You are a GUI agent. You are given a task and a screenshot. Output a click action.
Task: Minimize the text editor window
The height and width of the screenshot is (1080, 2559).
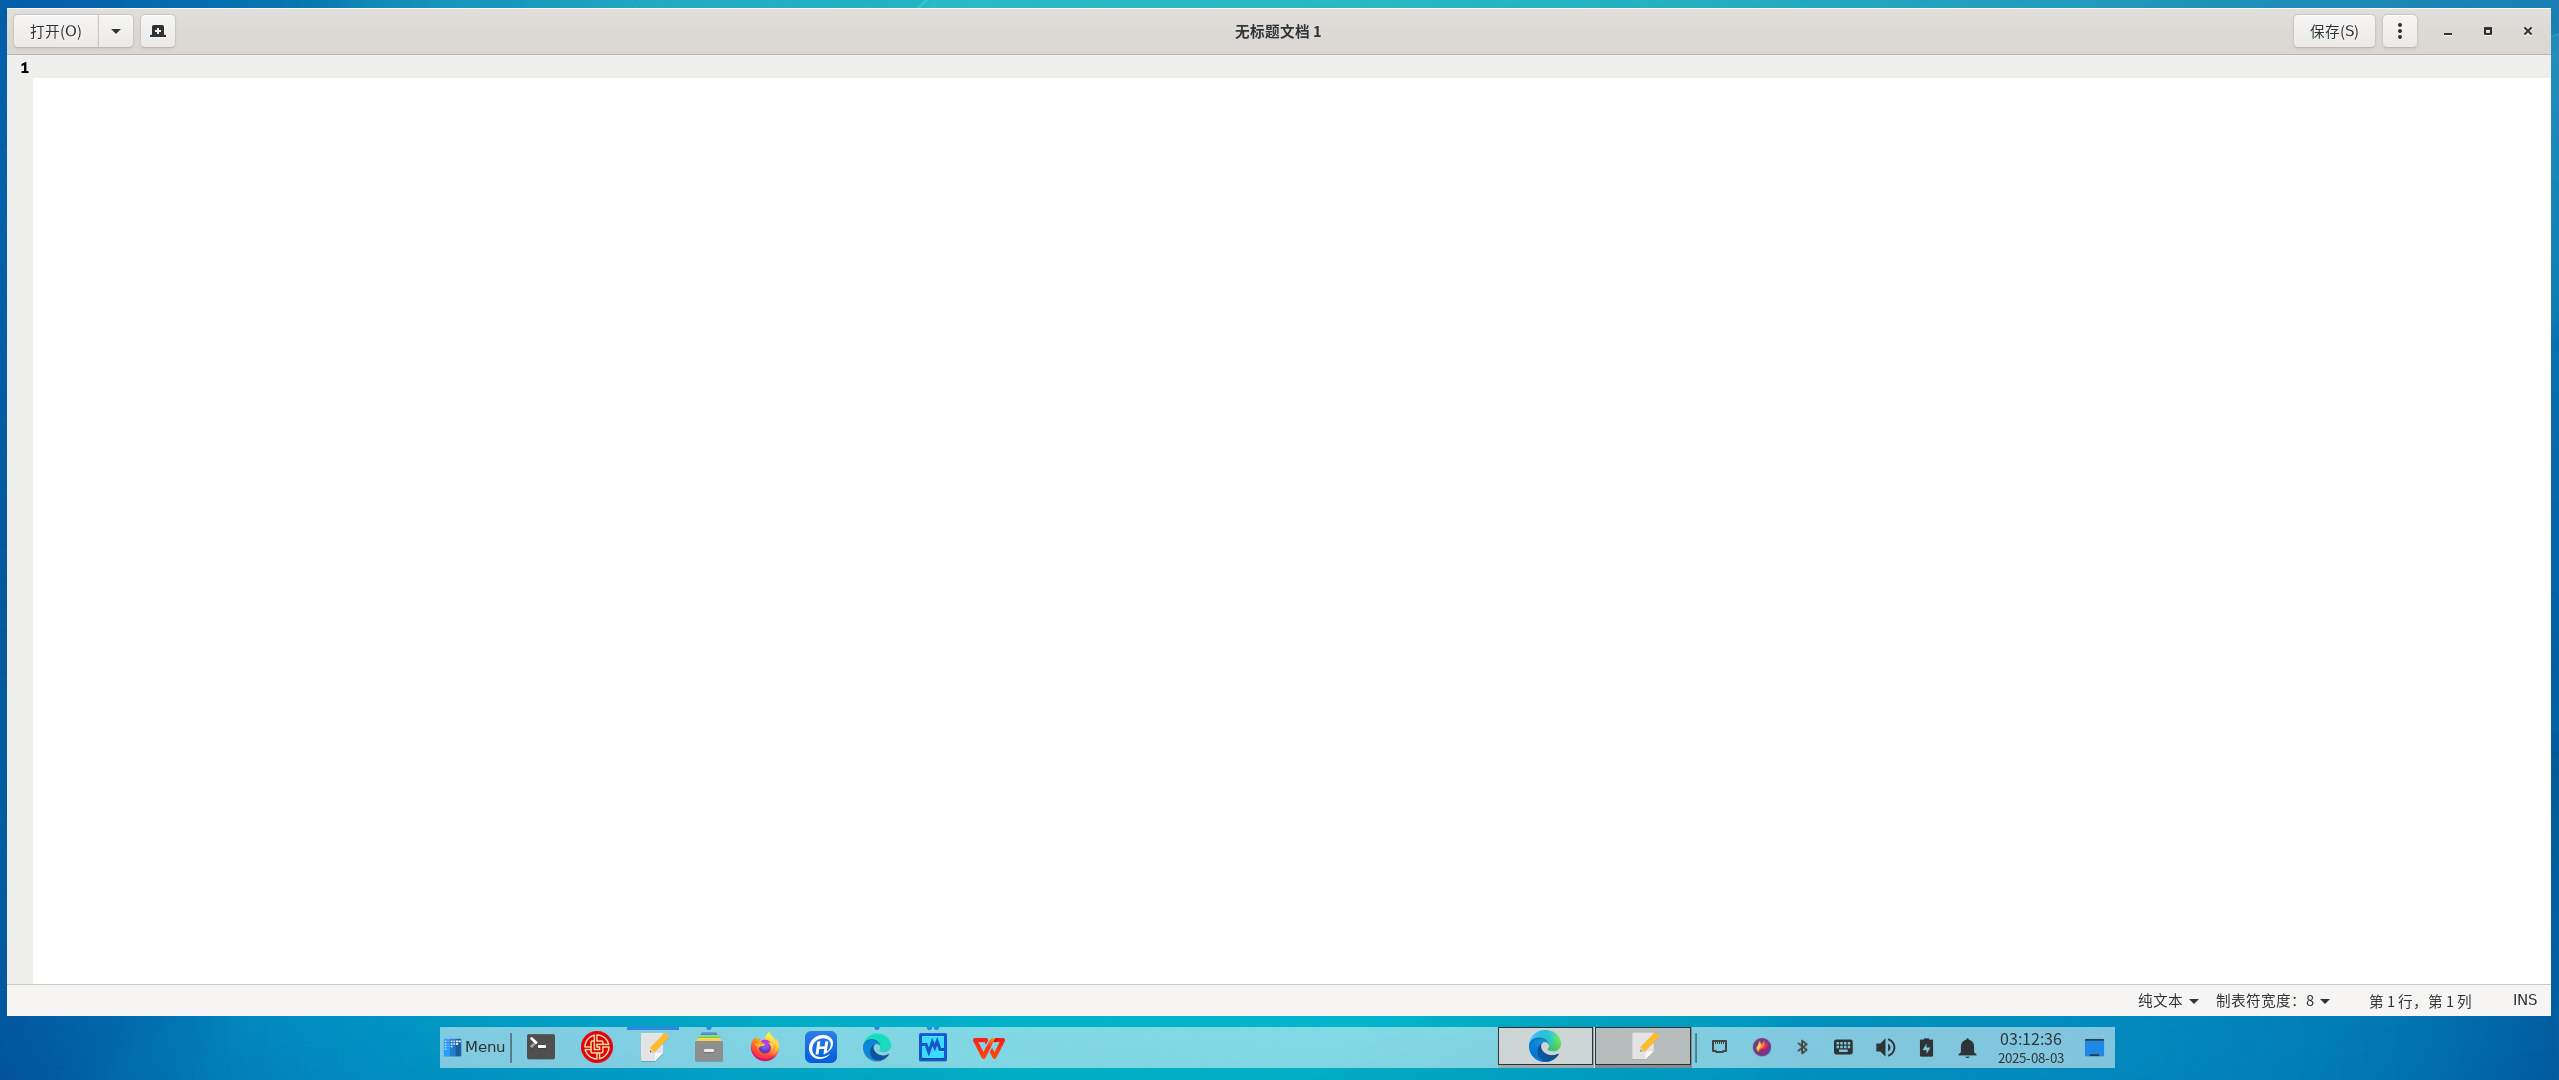click(x=2448, y=31)
